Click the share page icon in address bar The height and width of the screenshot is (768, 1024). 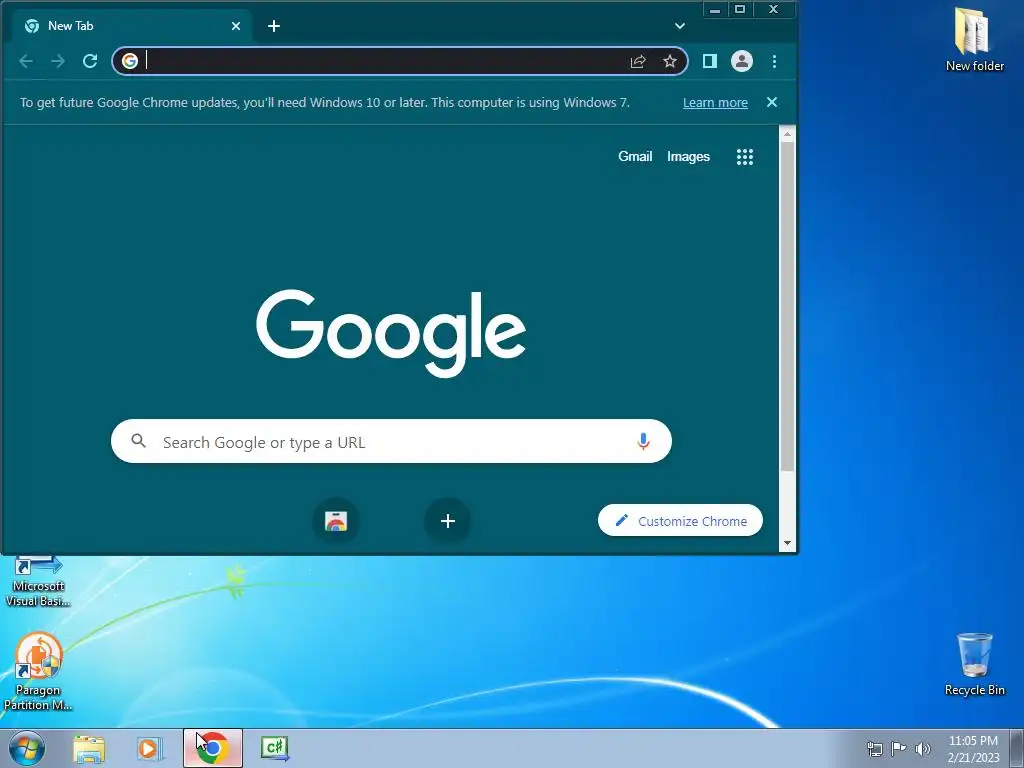point(638,61)
